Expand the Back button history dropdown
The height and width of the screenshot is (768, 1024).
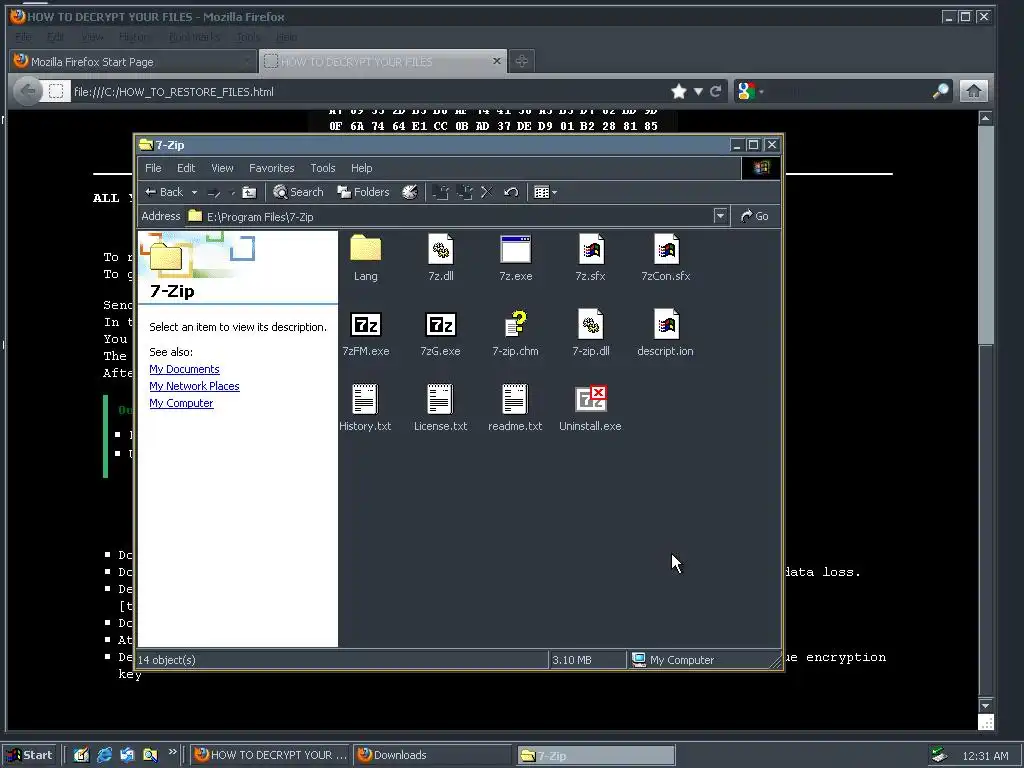(194, 193)
